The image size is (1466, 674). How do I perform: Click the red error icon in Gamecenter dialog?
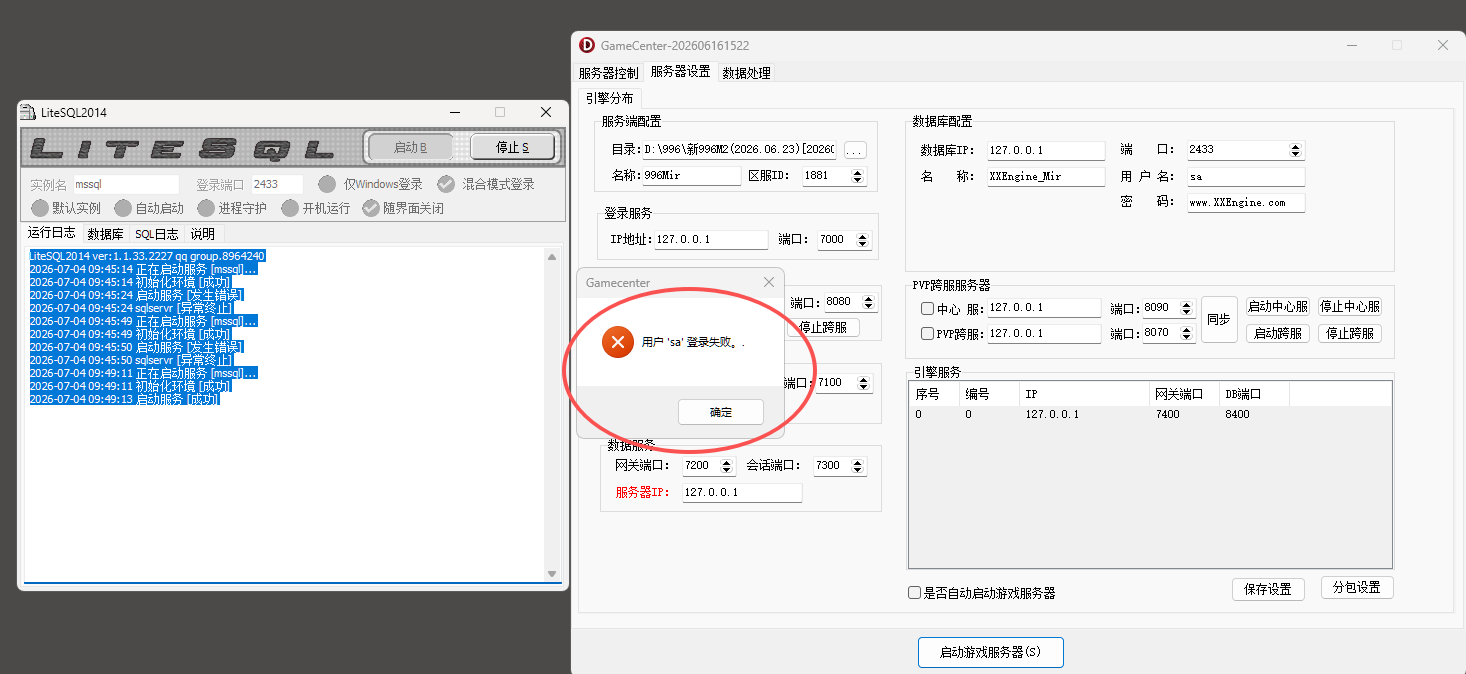point(618,343)
